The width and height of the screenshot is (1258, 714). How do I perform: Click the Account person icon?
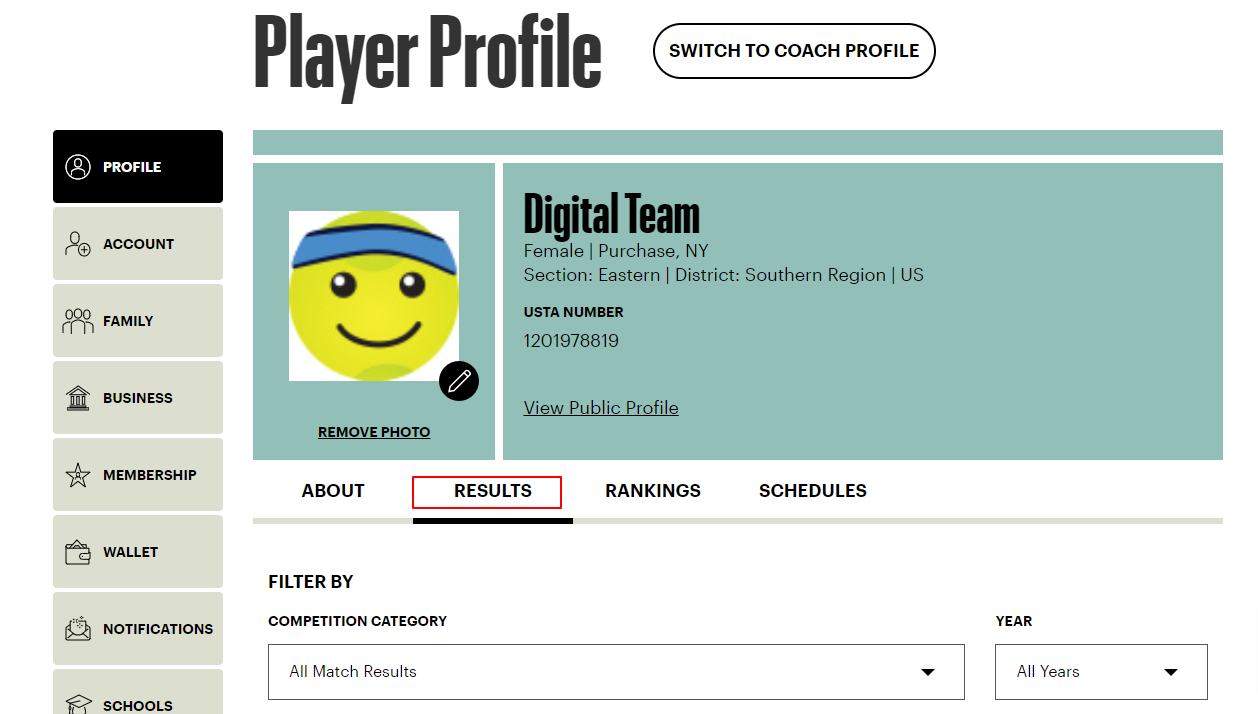click(77, 243)
